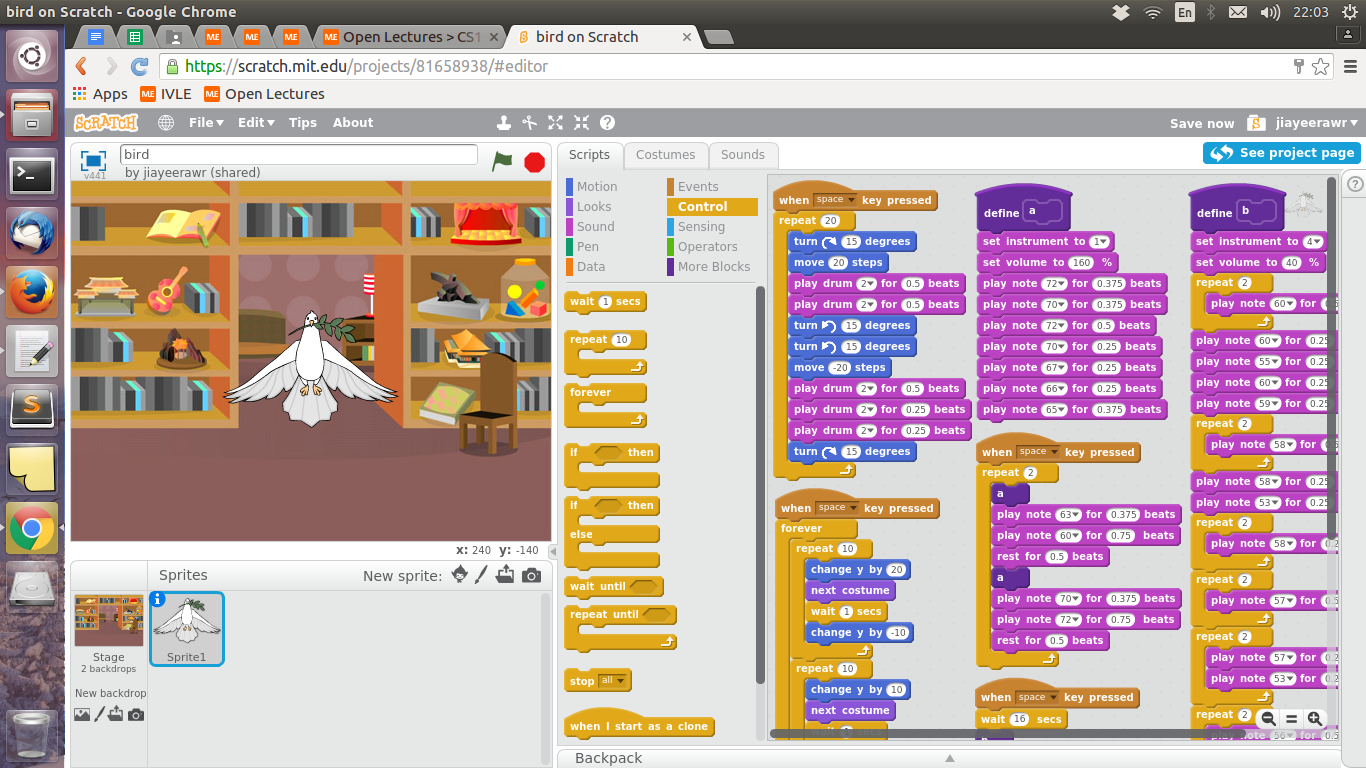
Task: Click the project title field bird
Action: [x=298, y=154]
